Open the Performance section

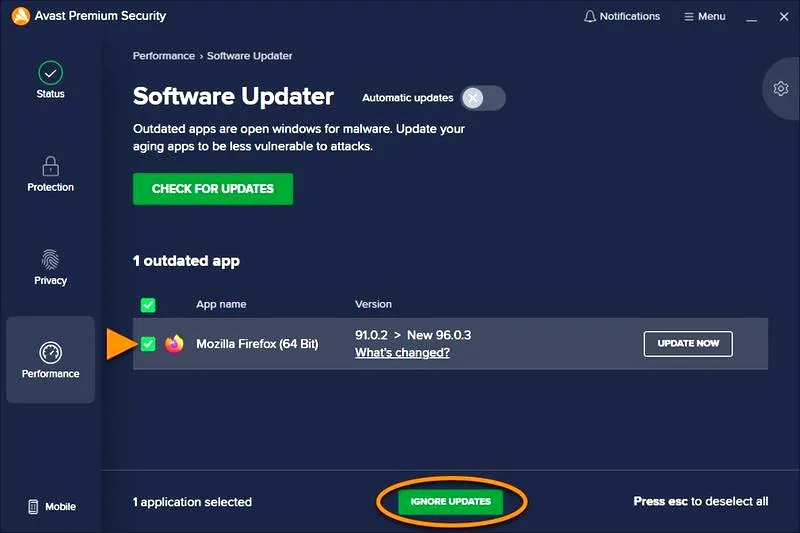coord(51,360)
